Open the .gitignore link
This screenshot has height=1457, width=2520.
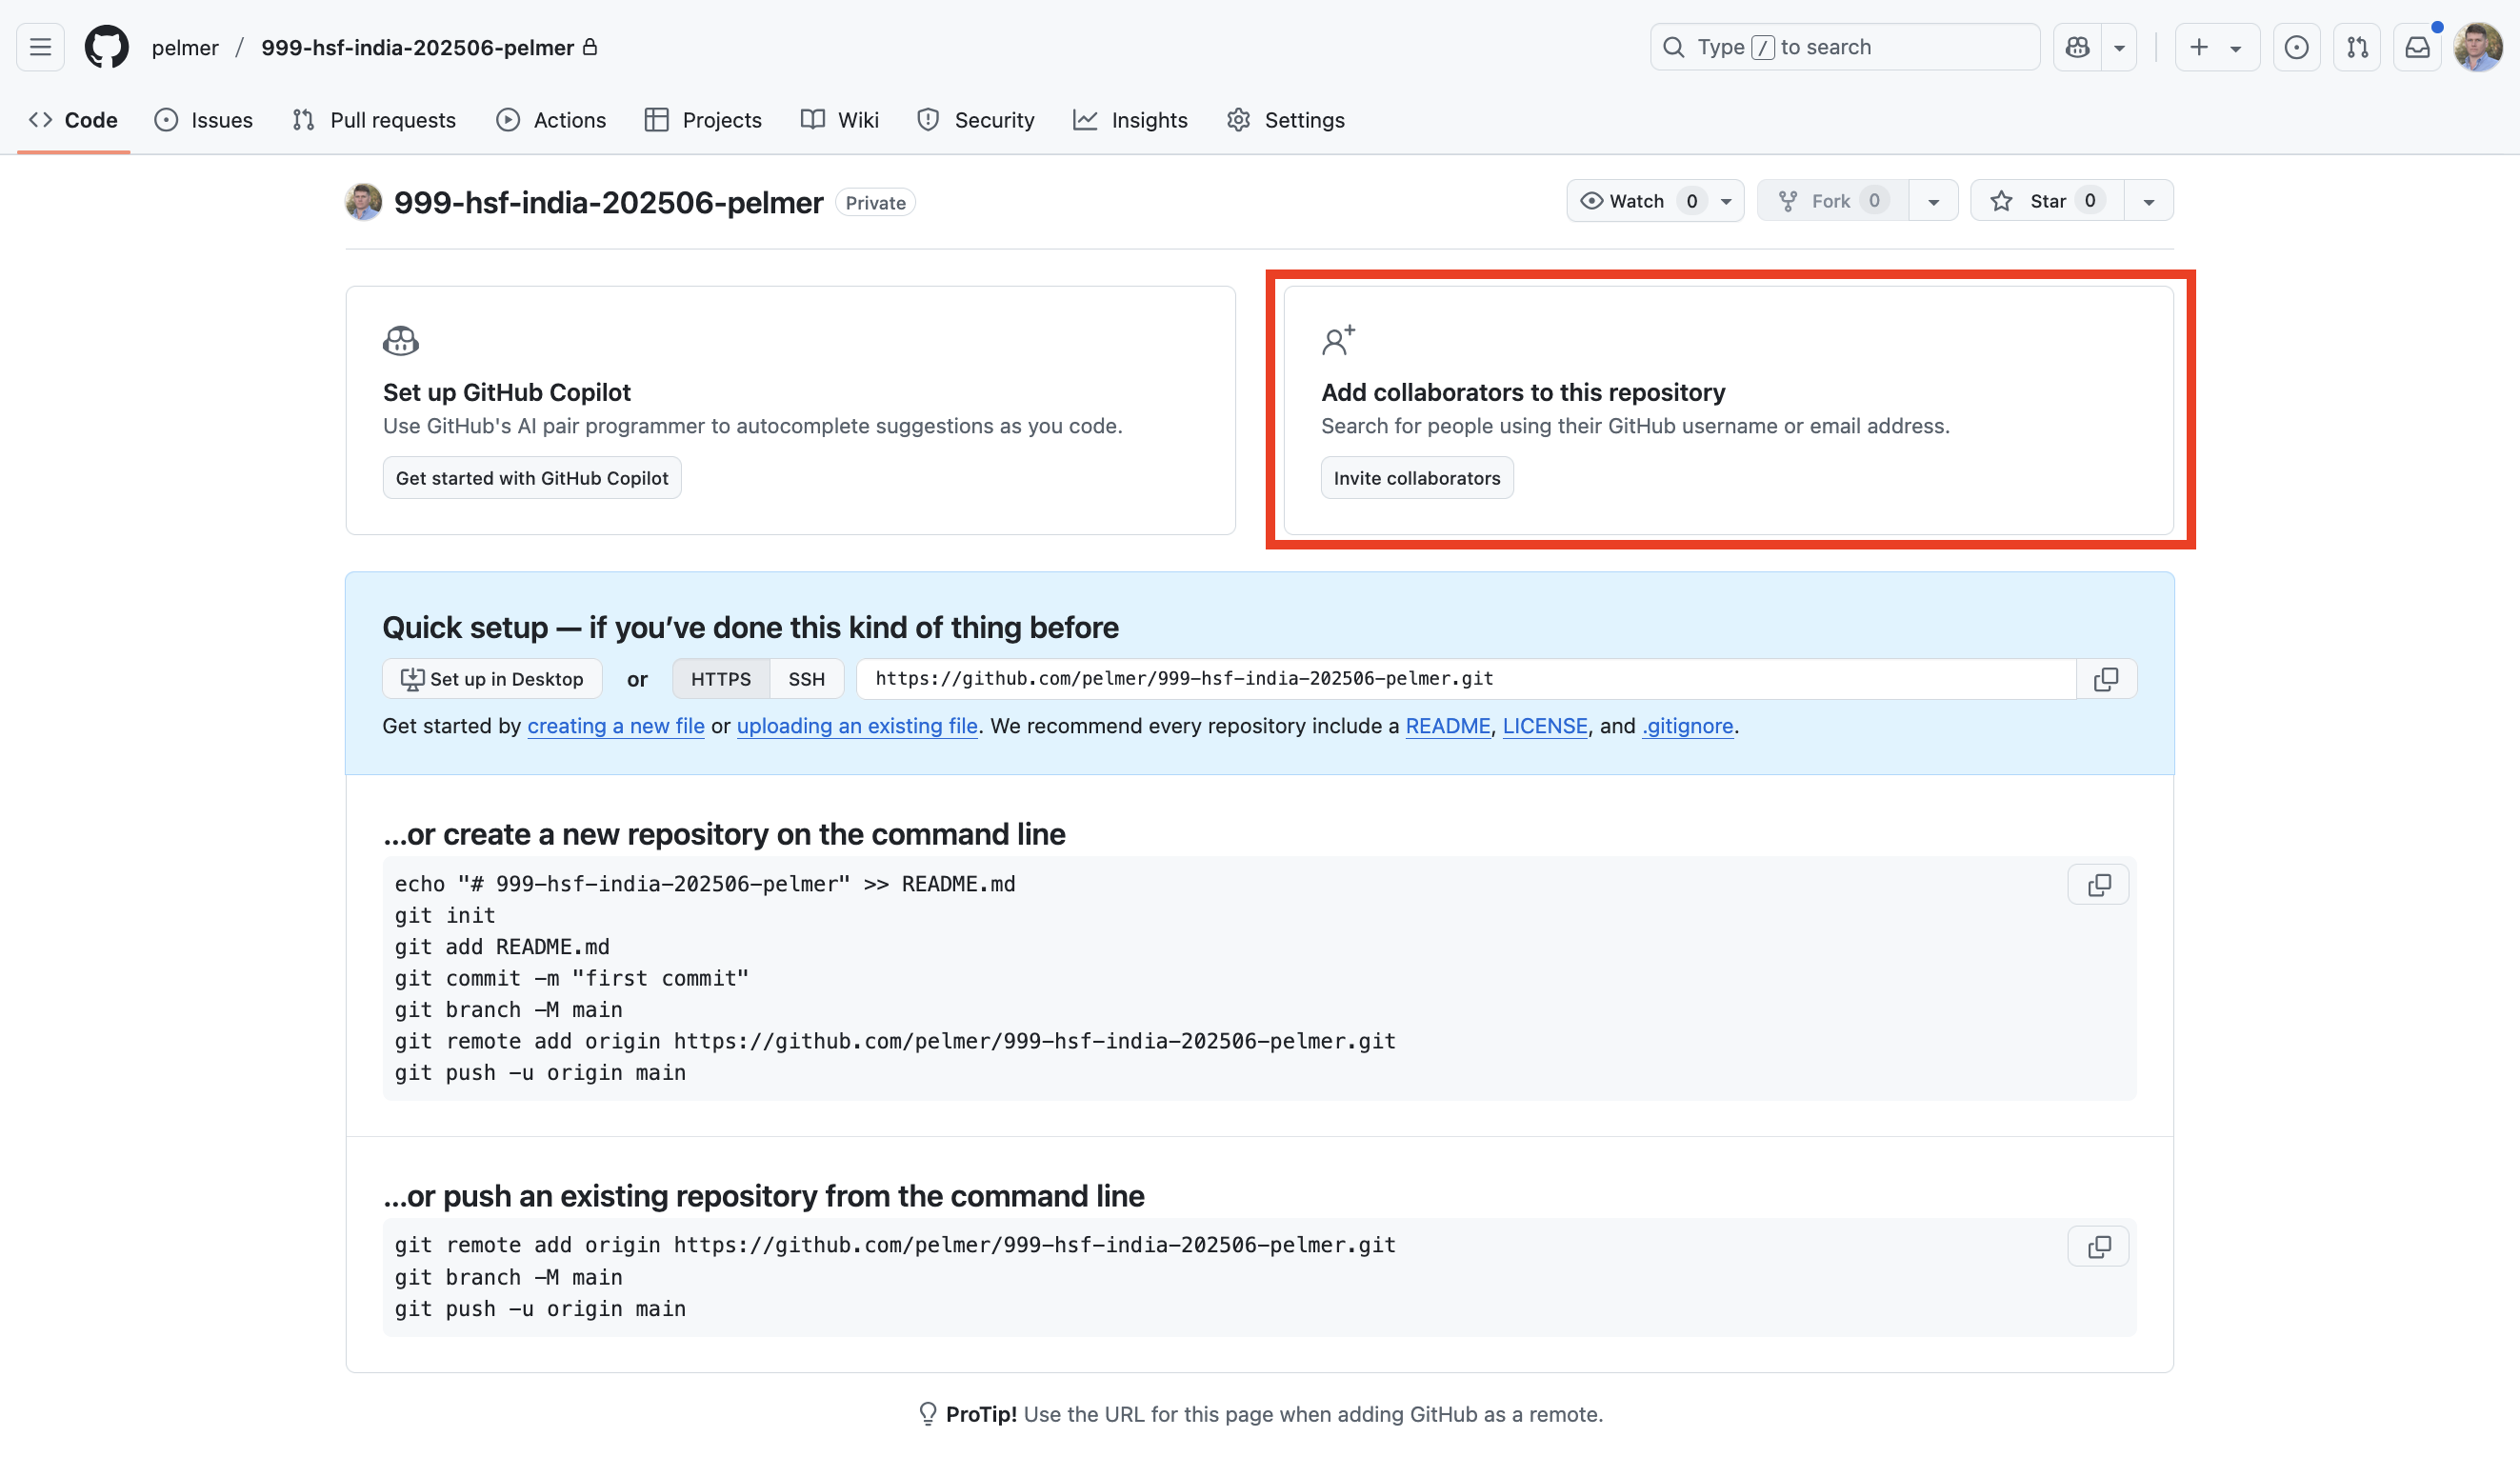(1688, 726)
